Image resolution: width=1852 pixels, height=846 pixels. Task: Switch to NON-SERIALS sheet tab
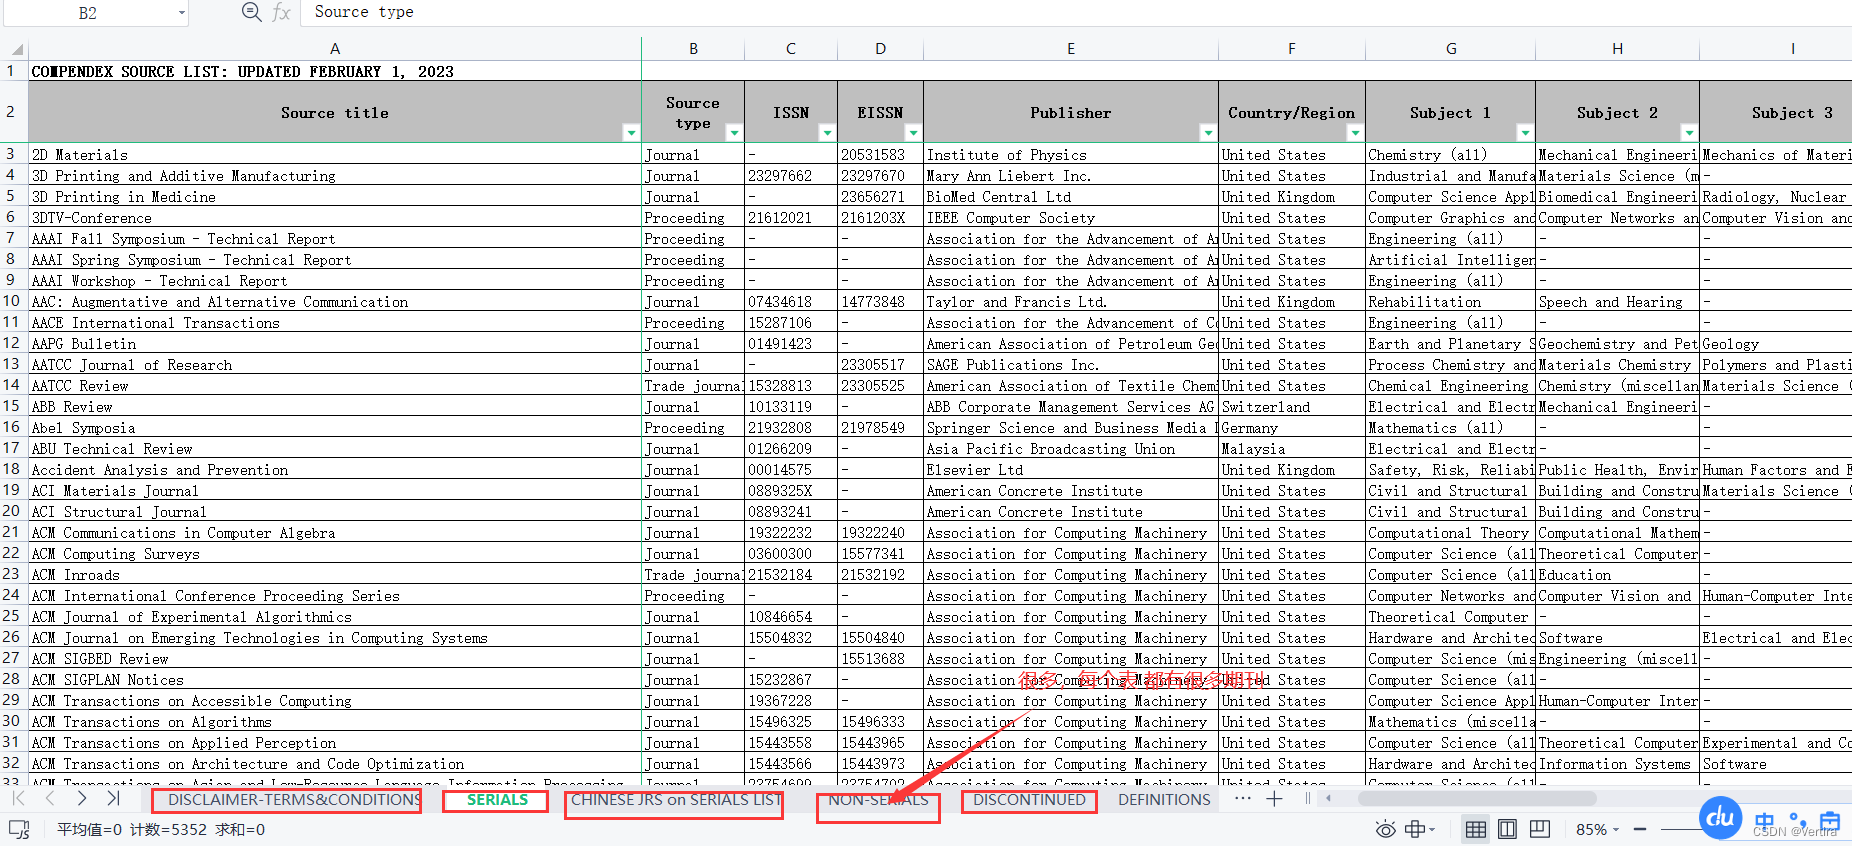(878, 799)
